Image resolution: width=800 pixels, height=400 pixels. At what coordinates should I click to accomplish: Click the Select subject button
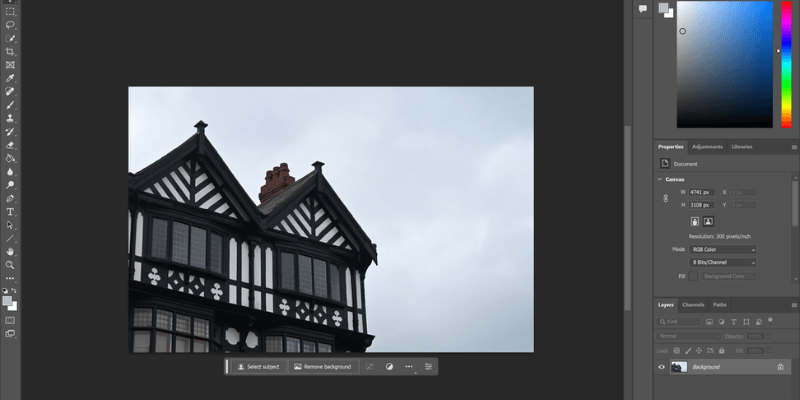[x=258, y=367]
